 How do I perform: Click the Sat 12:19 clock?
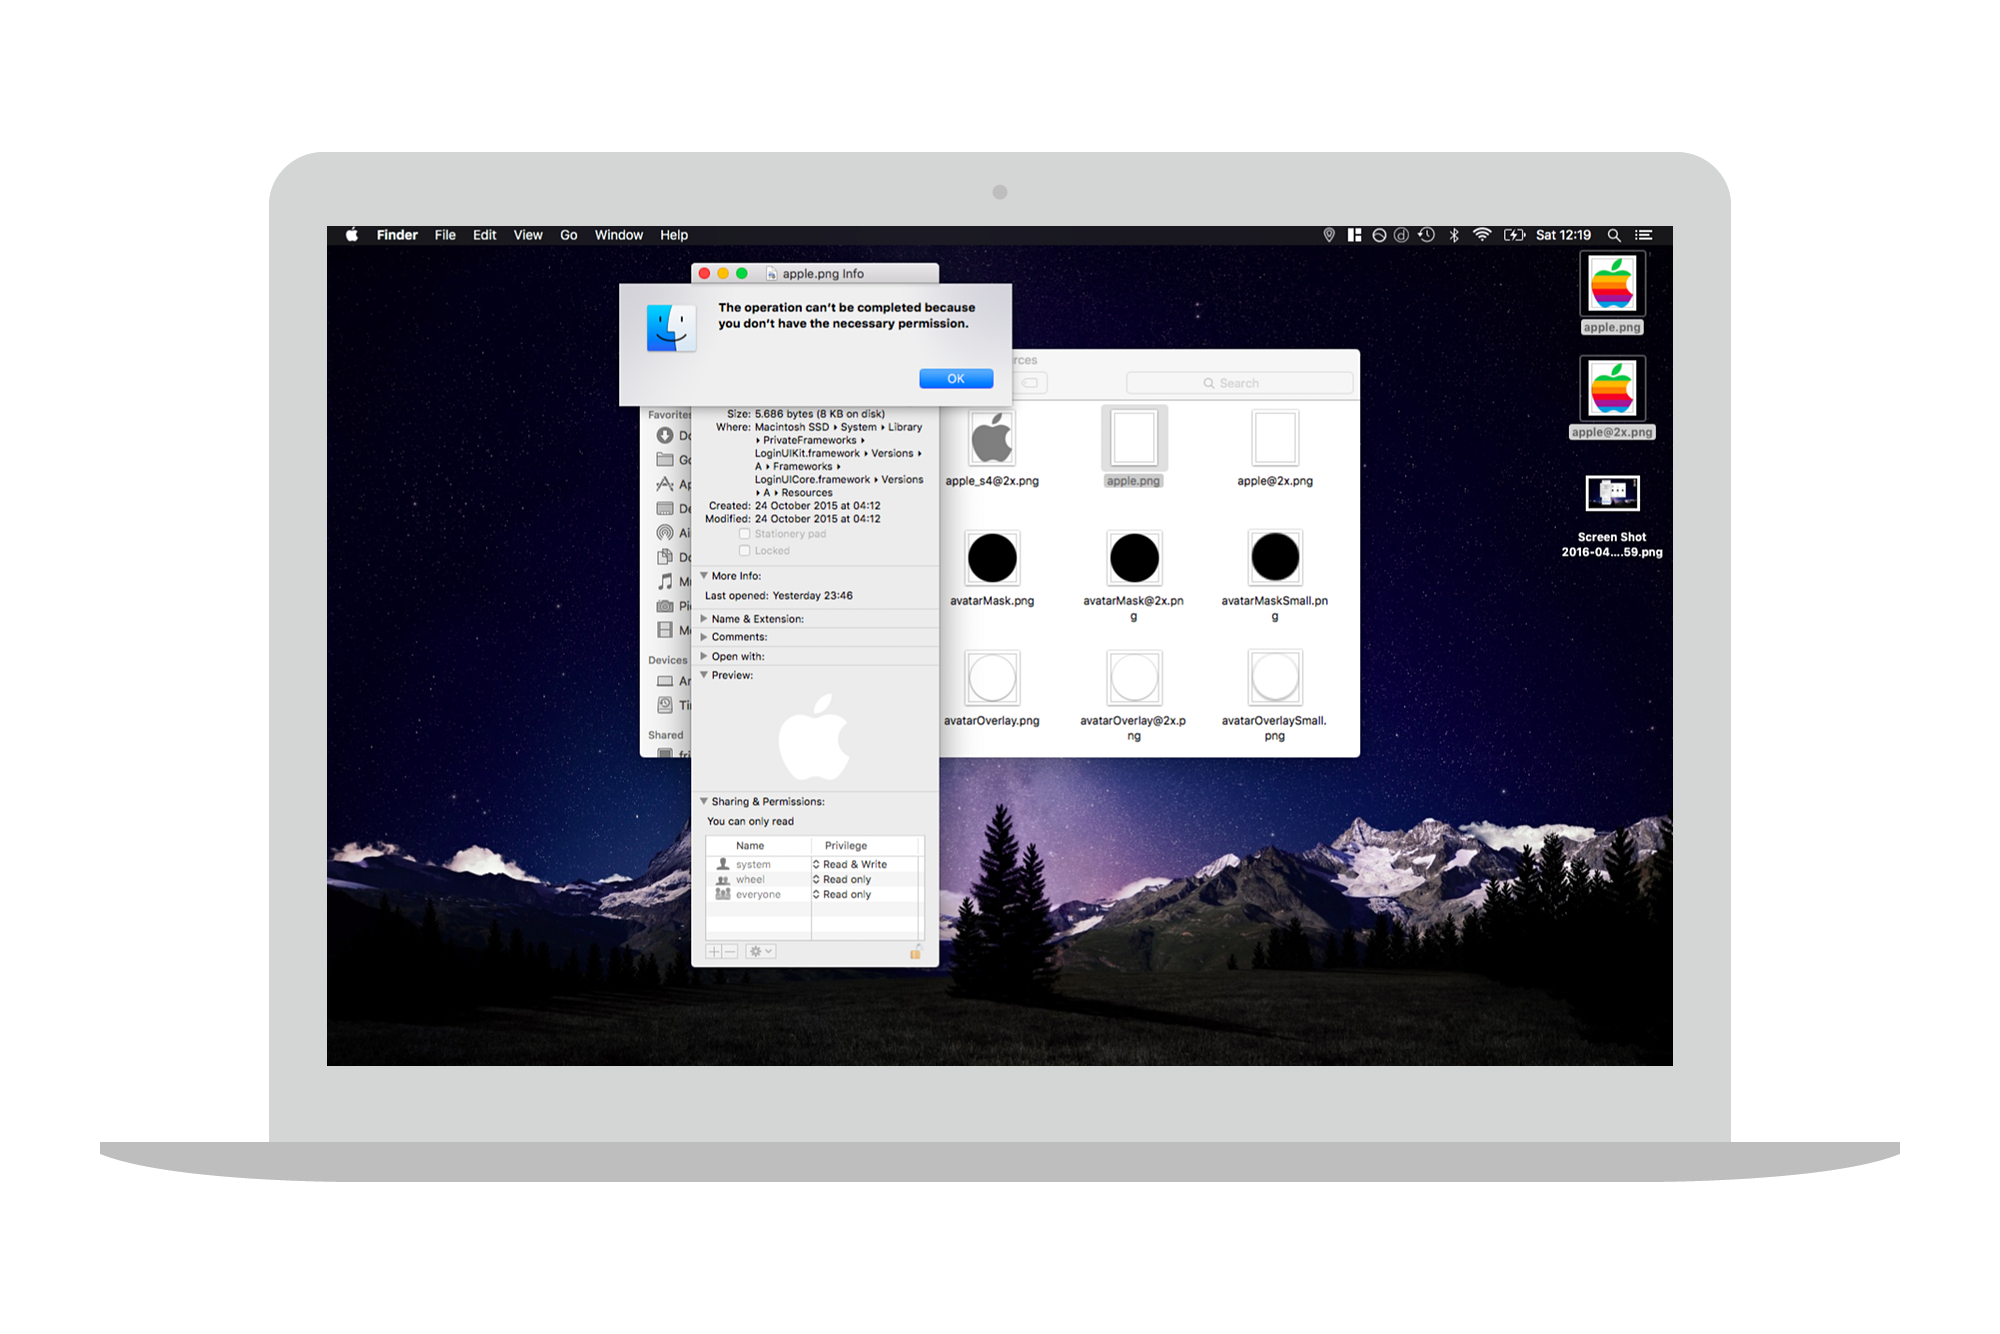(1563, 235)
